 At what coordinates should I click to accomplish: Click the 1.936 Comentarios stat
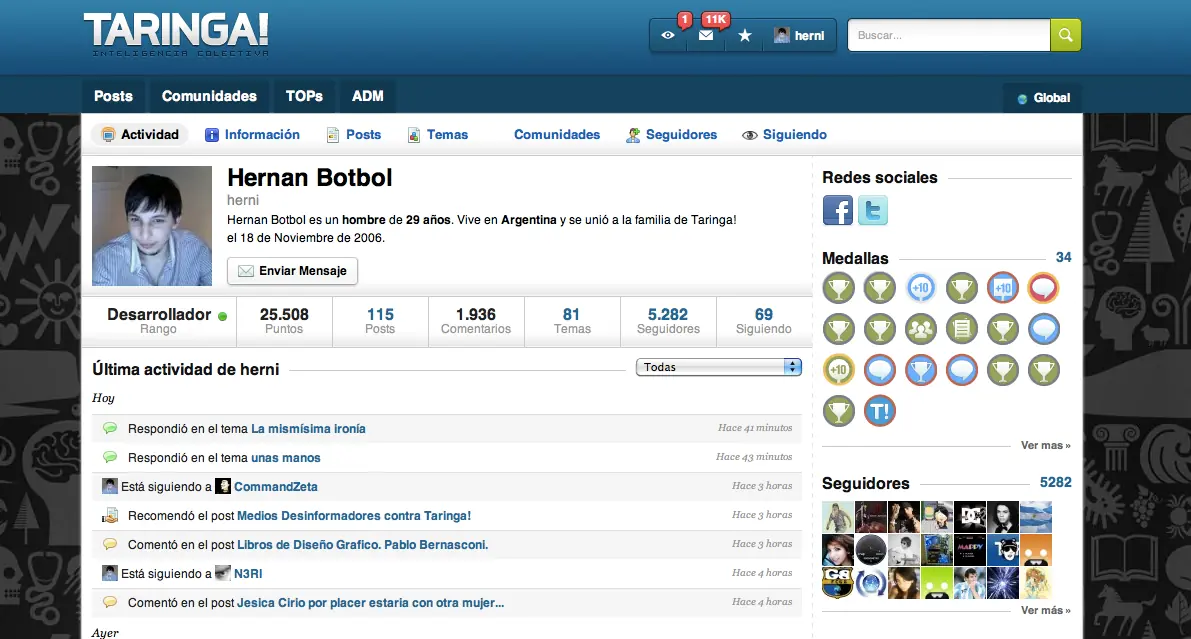476,321
